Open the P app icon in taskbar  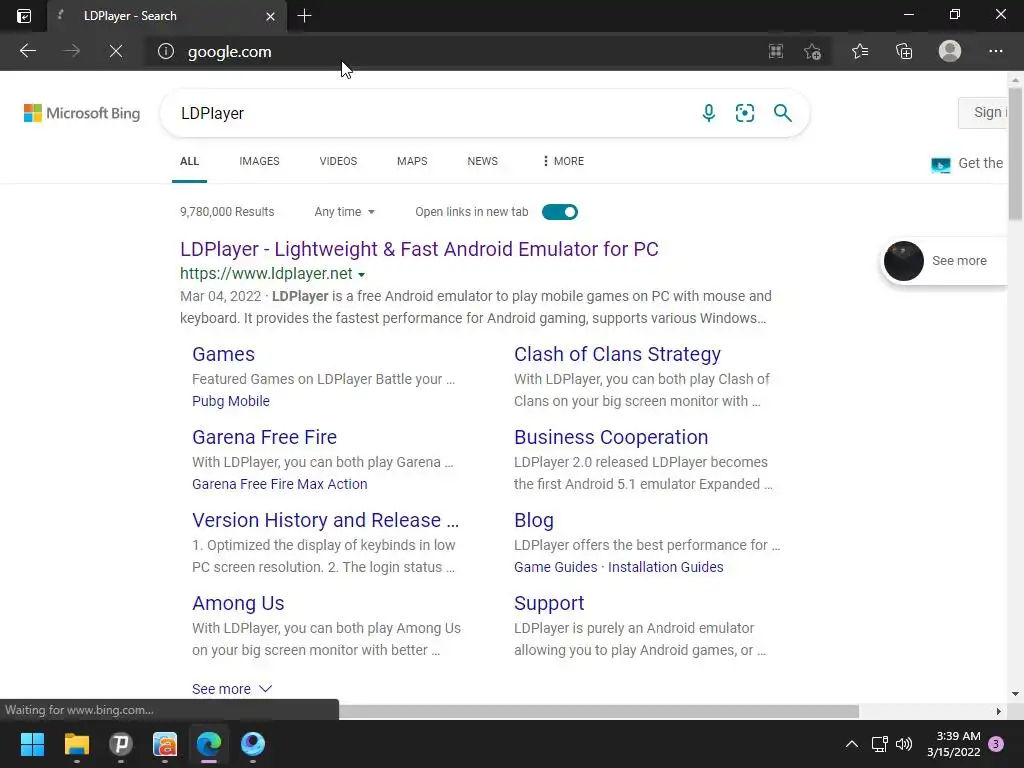(x=121, y=744)
